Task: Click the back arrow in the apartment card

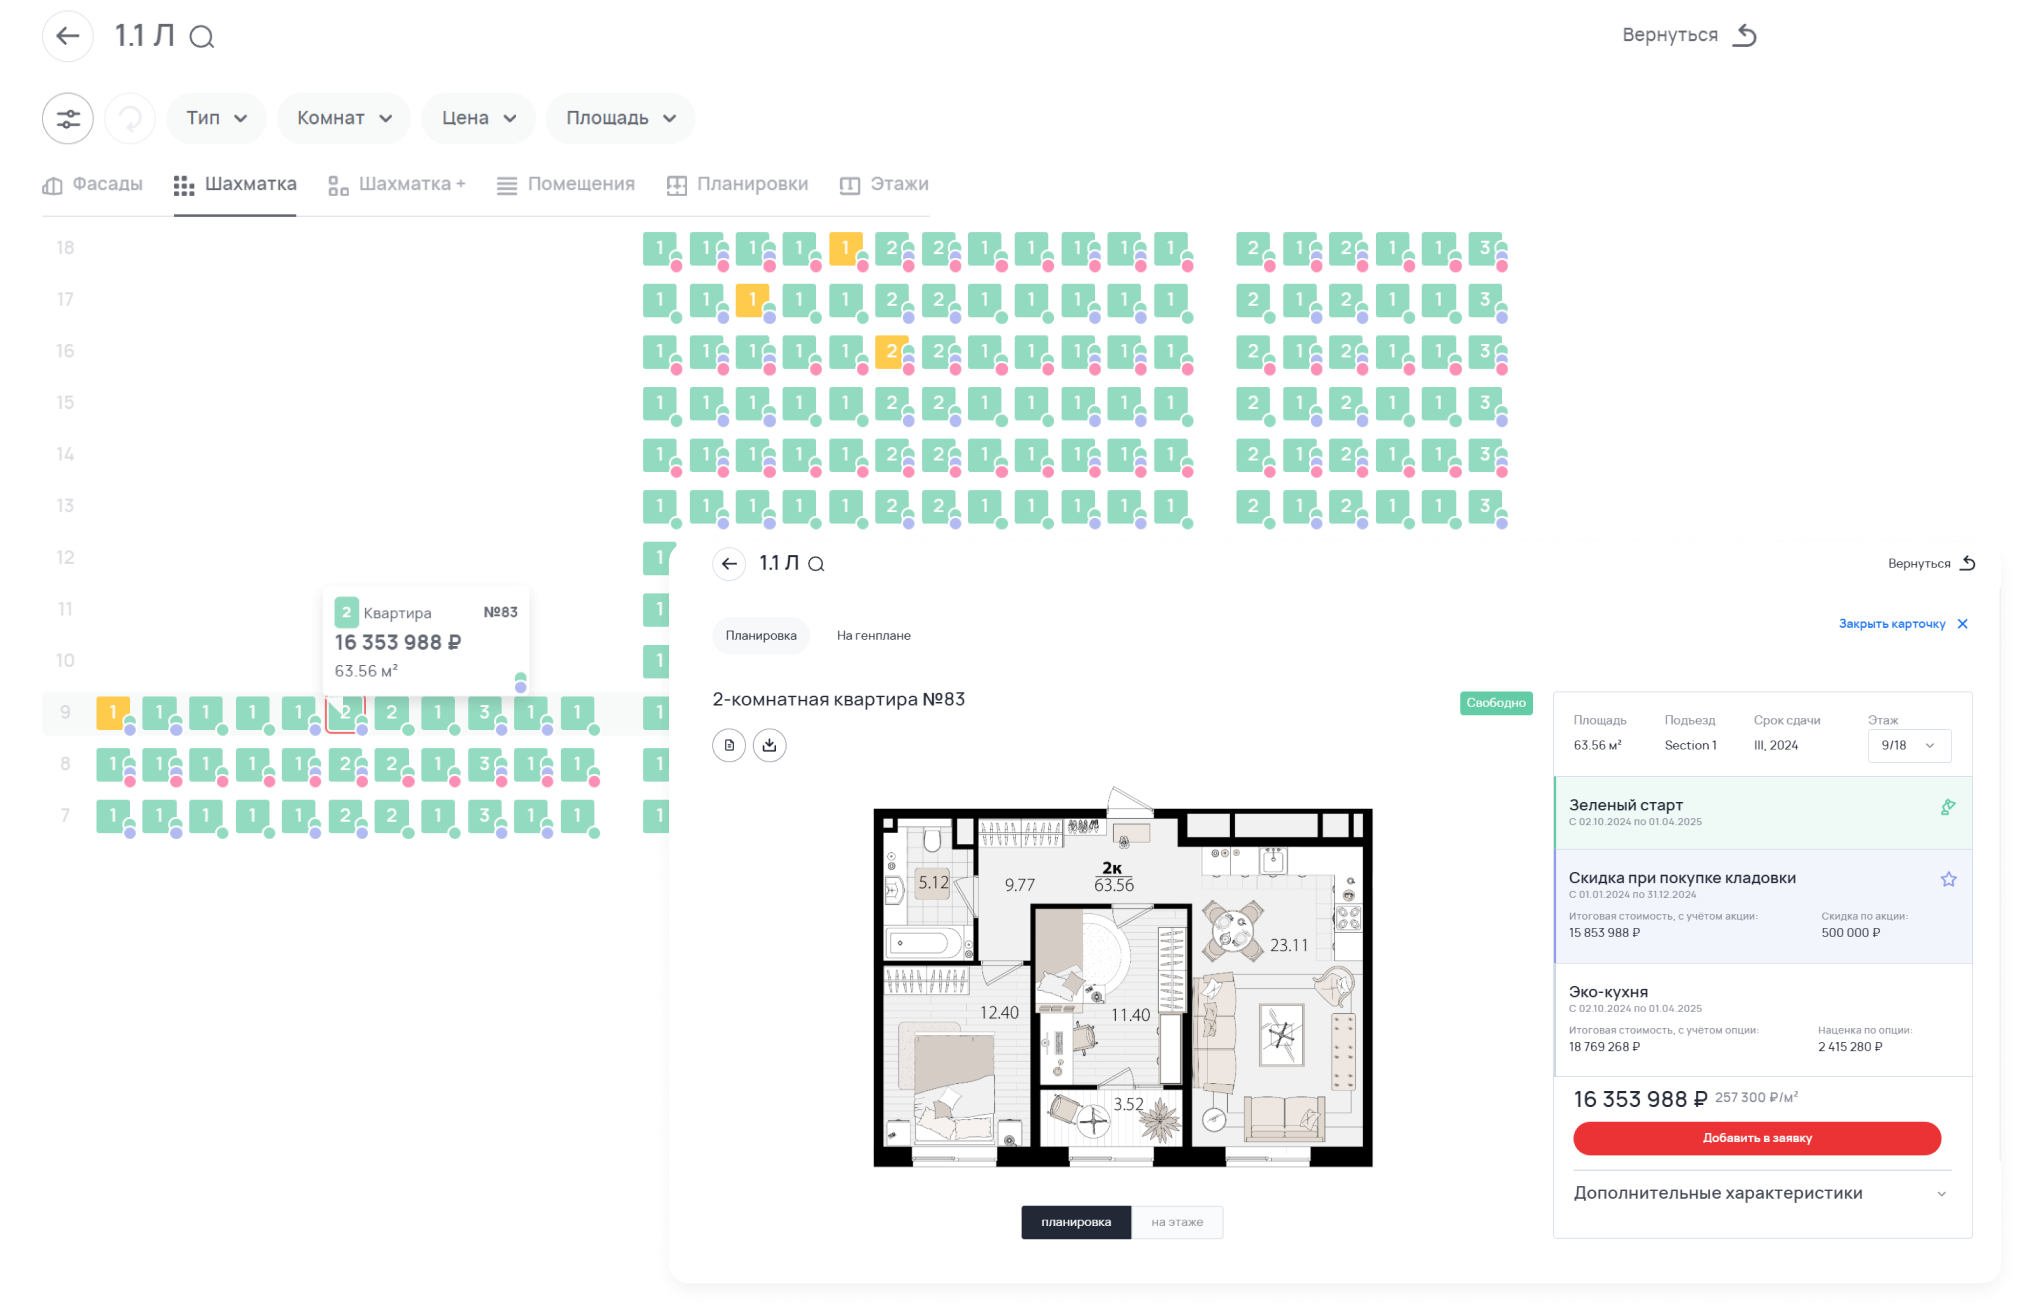Action: click(x=729, y=564)
